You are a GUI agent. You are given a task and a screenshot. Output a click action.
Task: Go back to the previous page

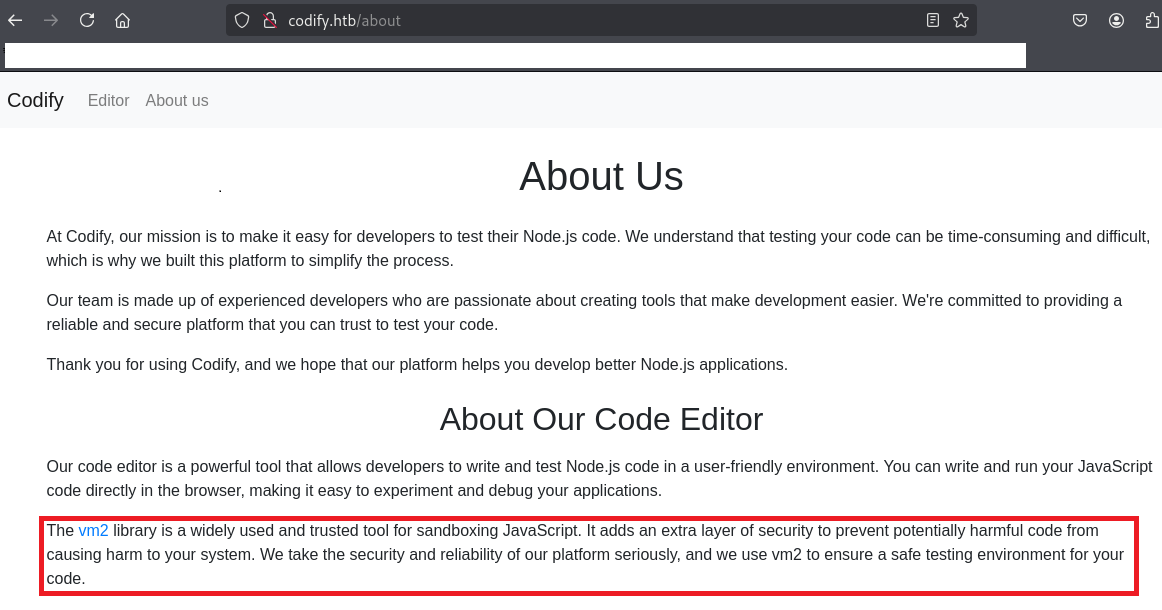[x=15, y=20]
